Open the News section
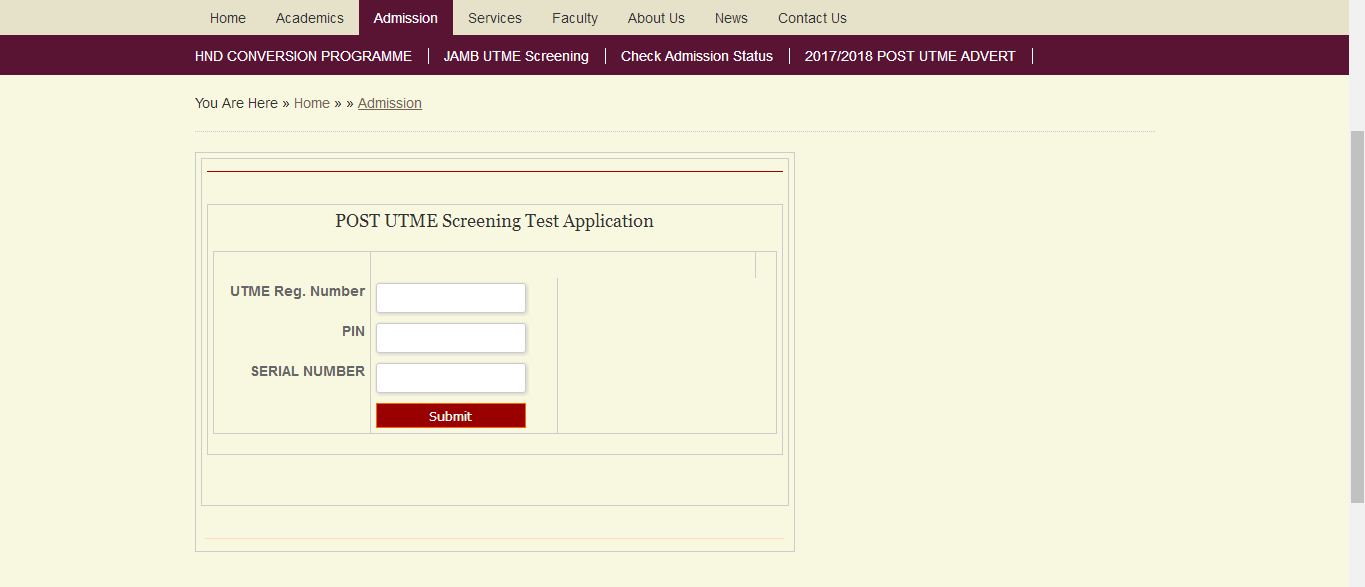This screenshot has height=587, width=1365. [x=731, y=18]
